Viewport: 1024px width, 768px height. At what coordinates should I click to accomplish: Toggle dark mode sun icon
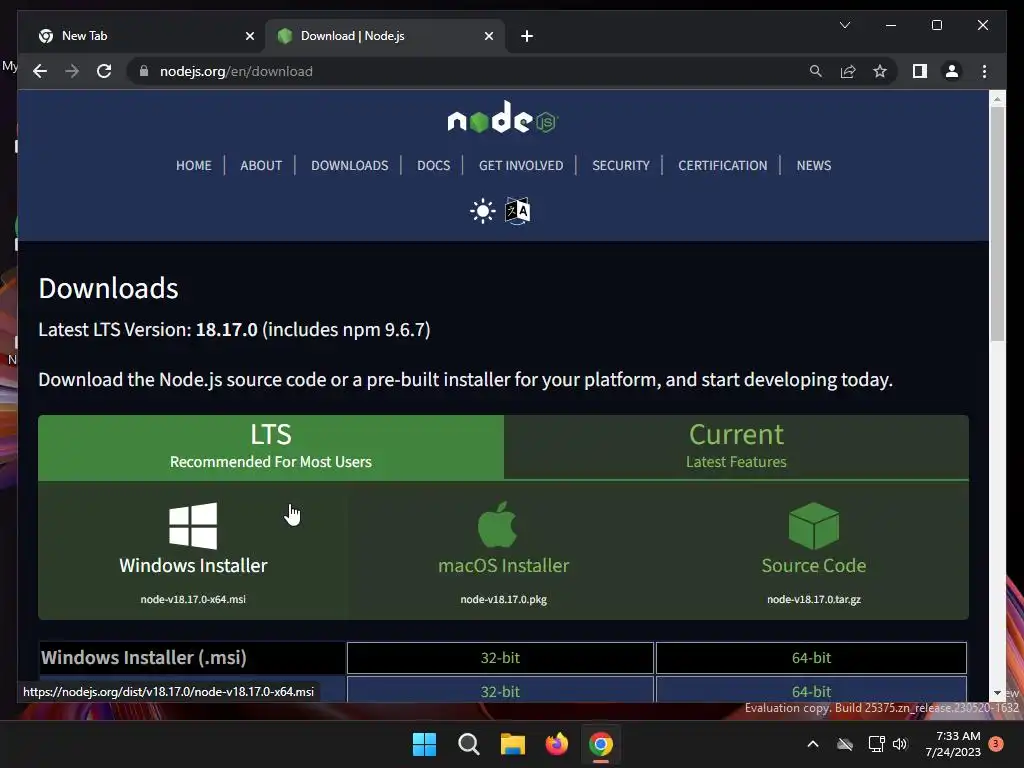[483, 211]
